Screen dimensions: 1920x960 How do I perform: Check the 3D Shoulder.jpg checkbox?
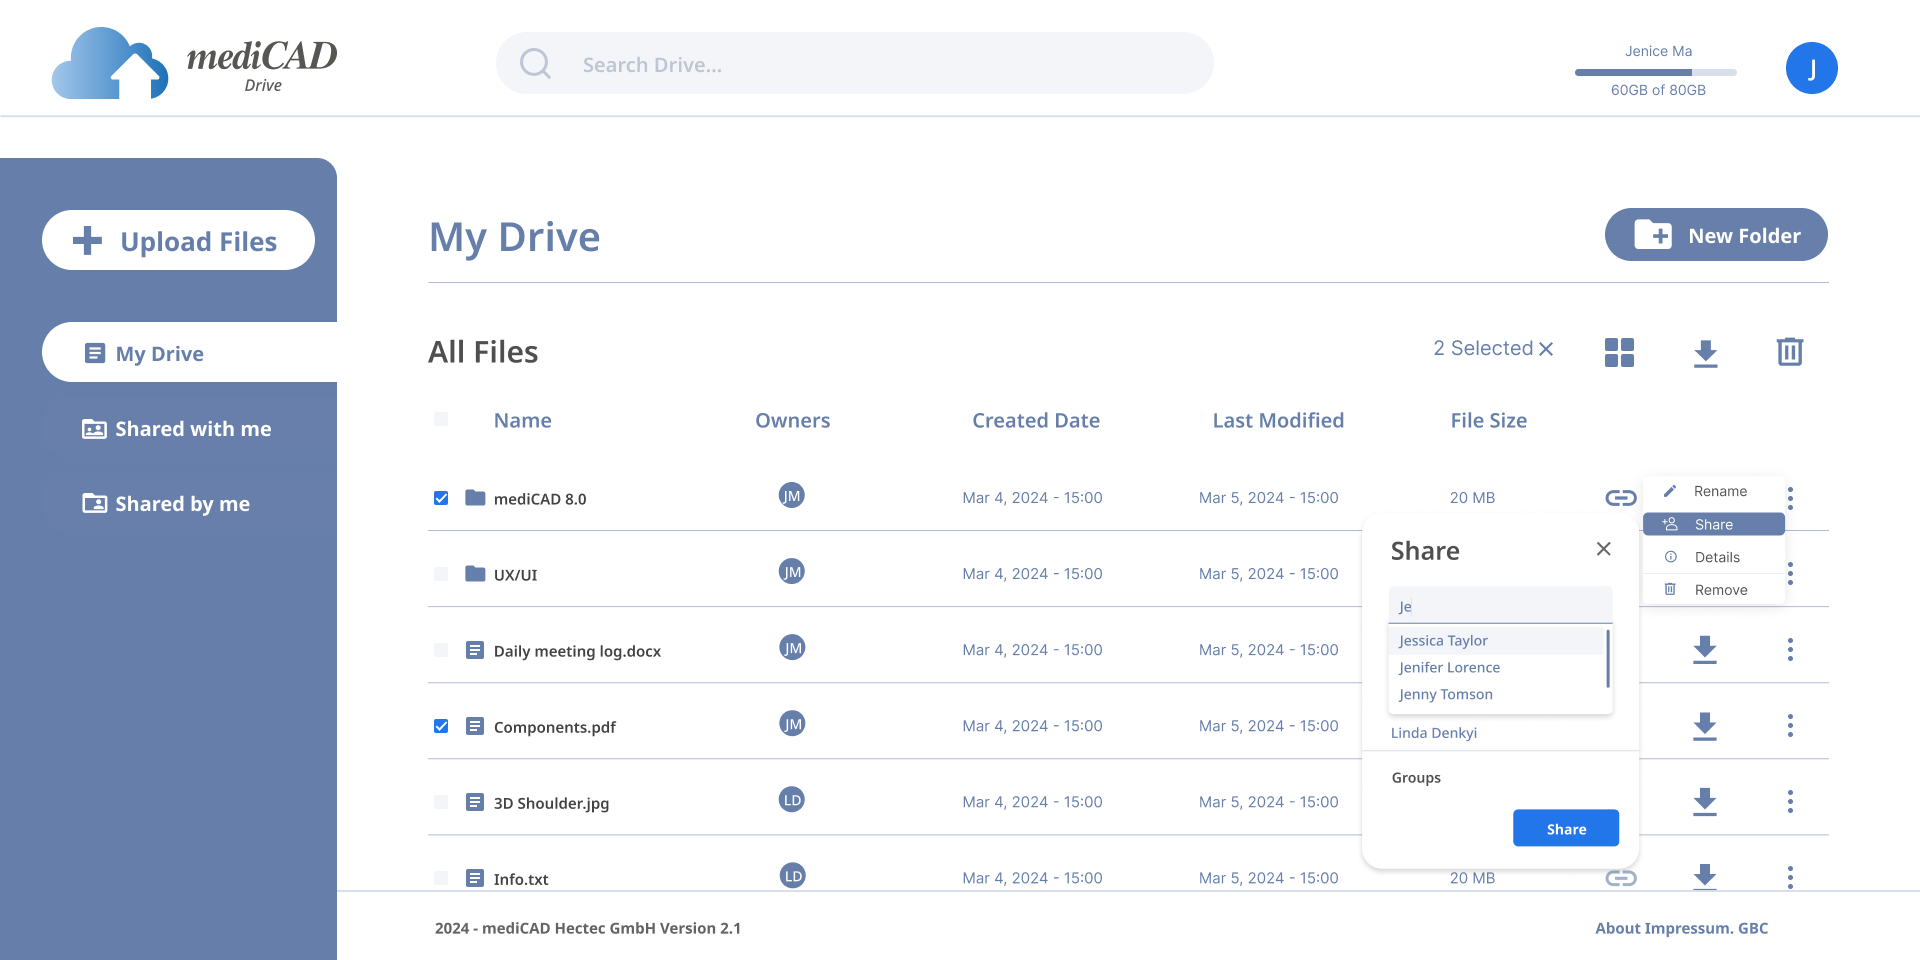(441, 802)
